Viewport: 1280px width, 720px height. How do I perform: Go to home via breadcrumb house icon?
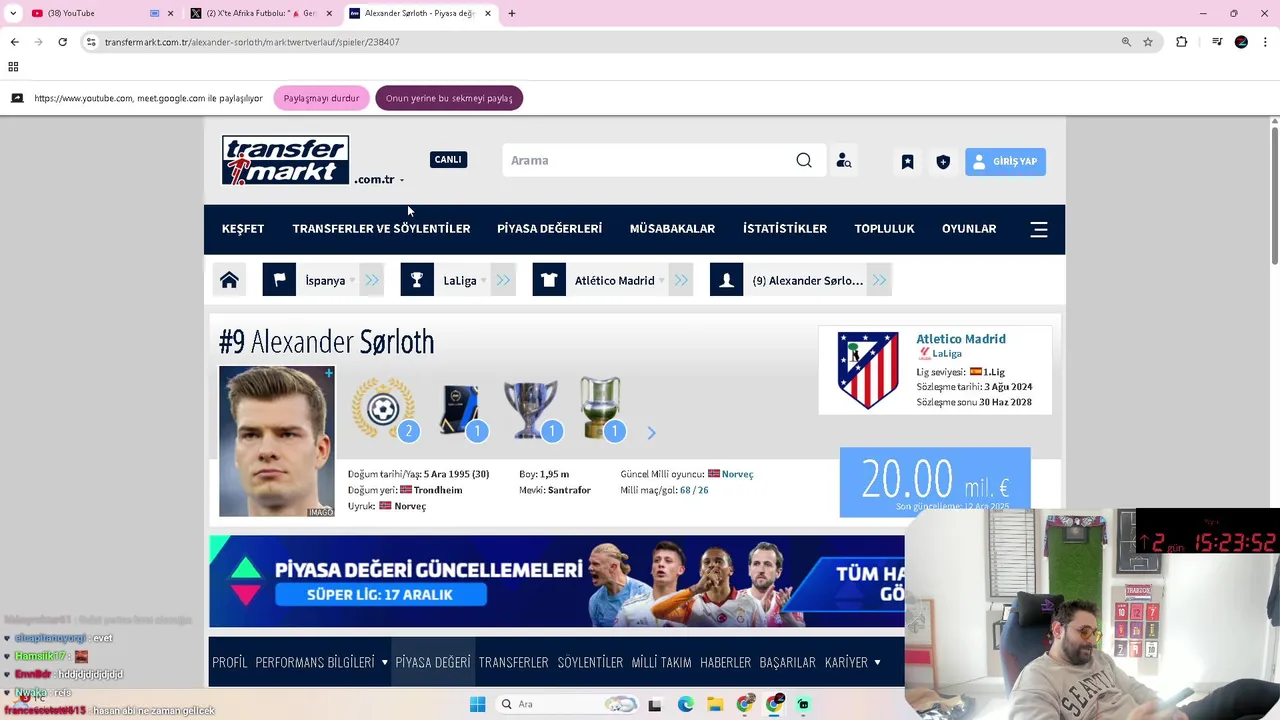(x=229, y=280)
